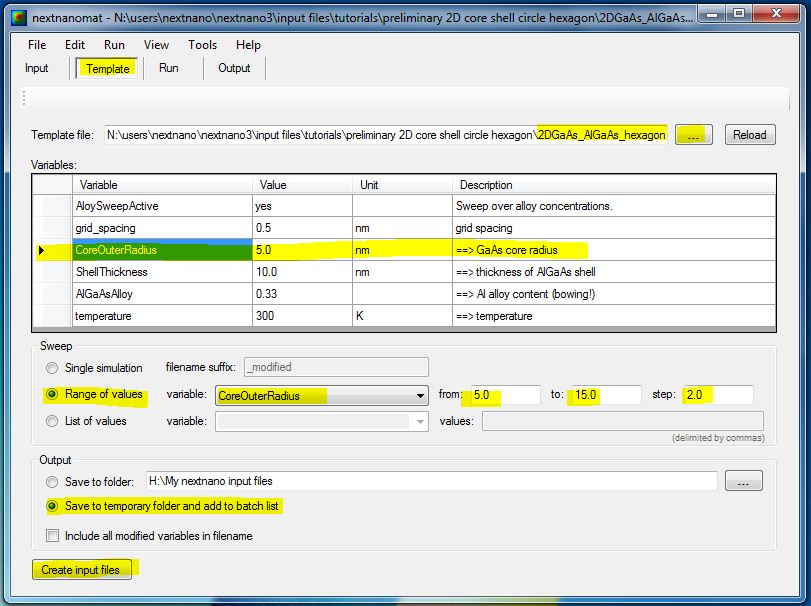This screenshot has width=811, height=606.
Task: Select the Single simulation radio button
Action: 52,368
